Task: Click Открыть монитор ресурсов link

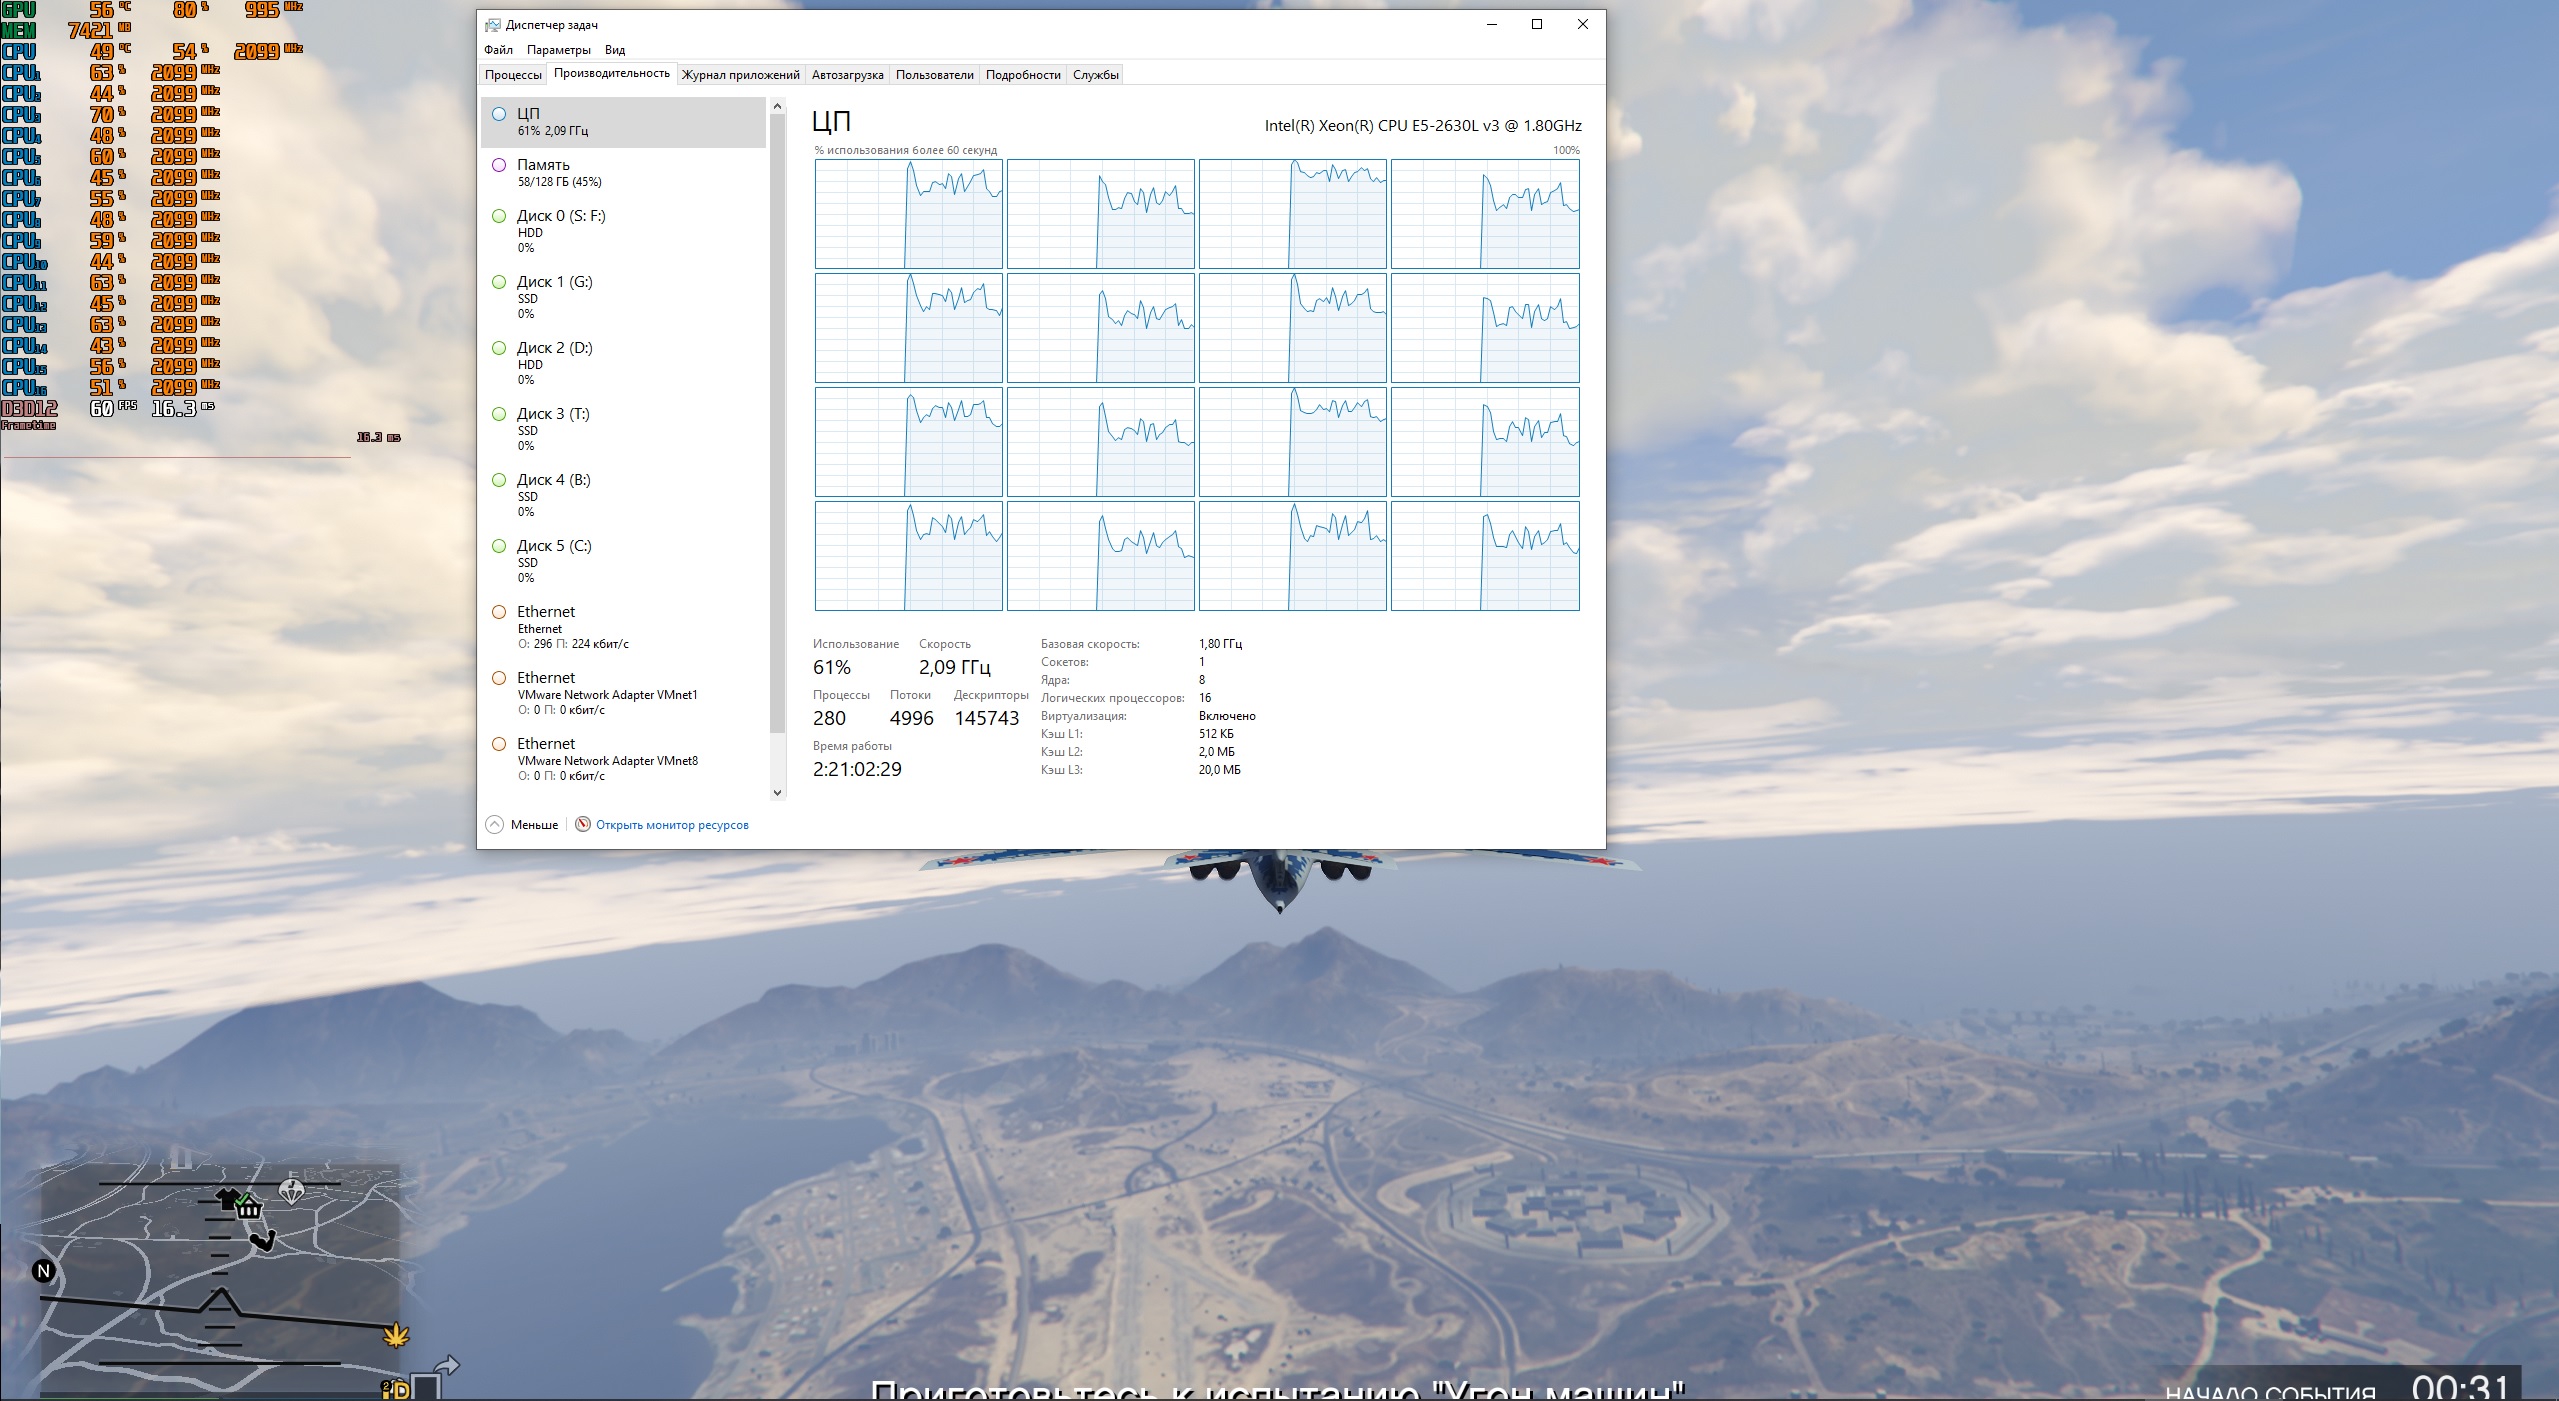Action: pos(672,825)
